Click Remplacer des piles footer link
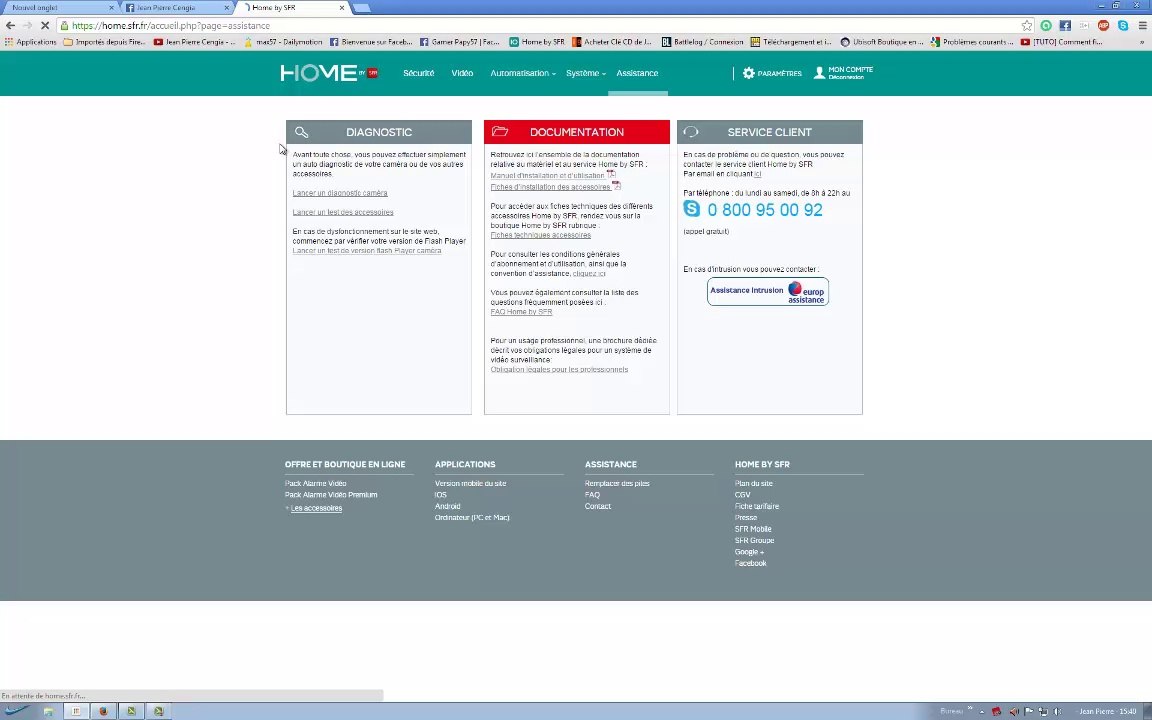Viewport: 1152px width, 720px height. pyautogui.click(x=617, y=483)
